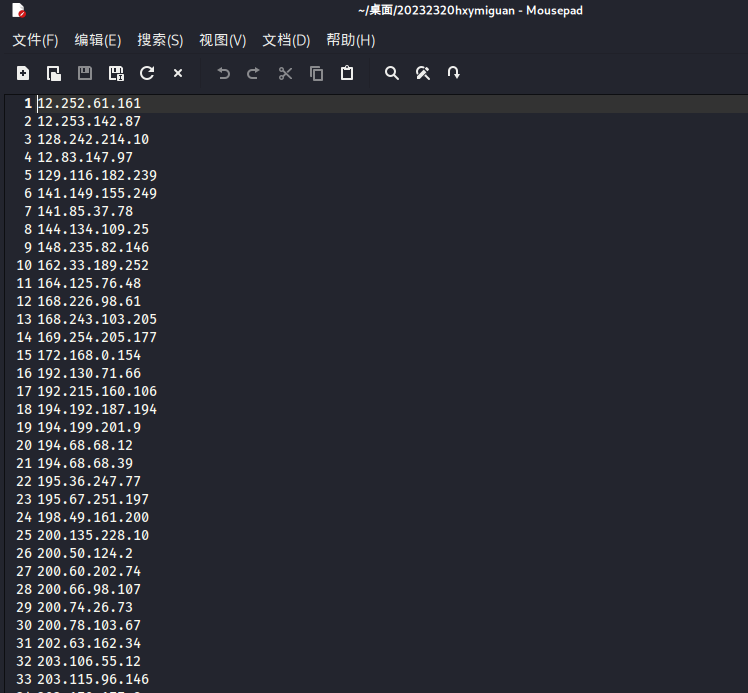
Task: Click on 144.134.109.25
Action: 93,229
